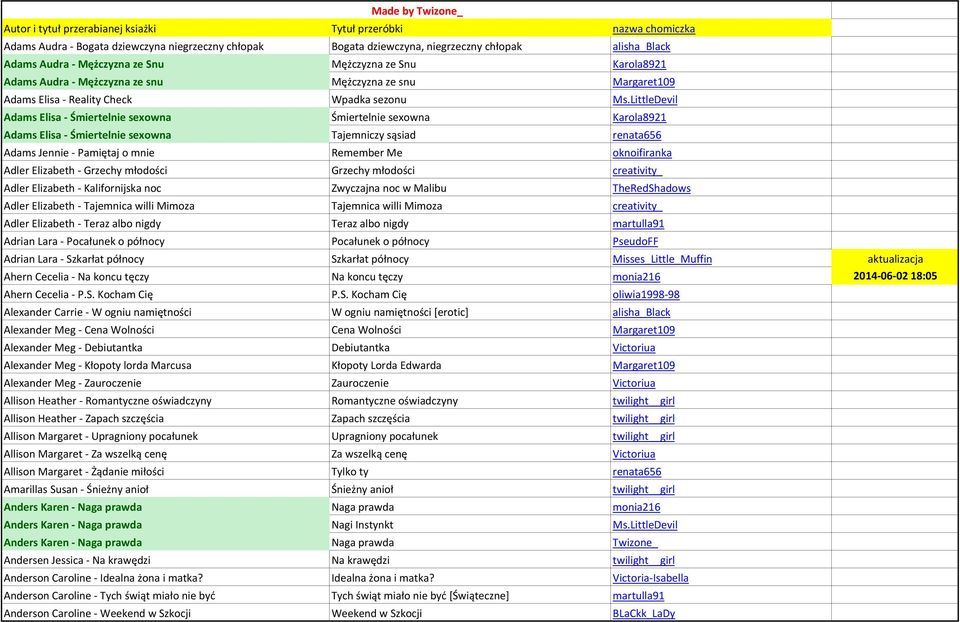This screenshot has height=622, width=960.
Task: Open twilight__girl link for Śnieżny anioł
Action: (x=643, y=490)
